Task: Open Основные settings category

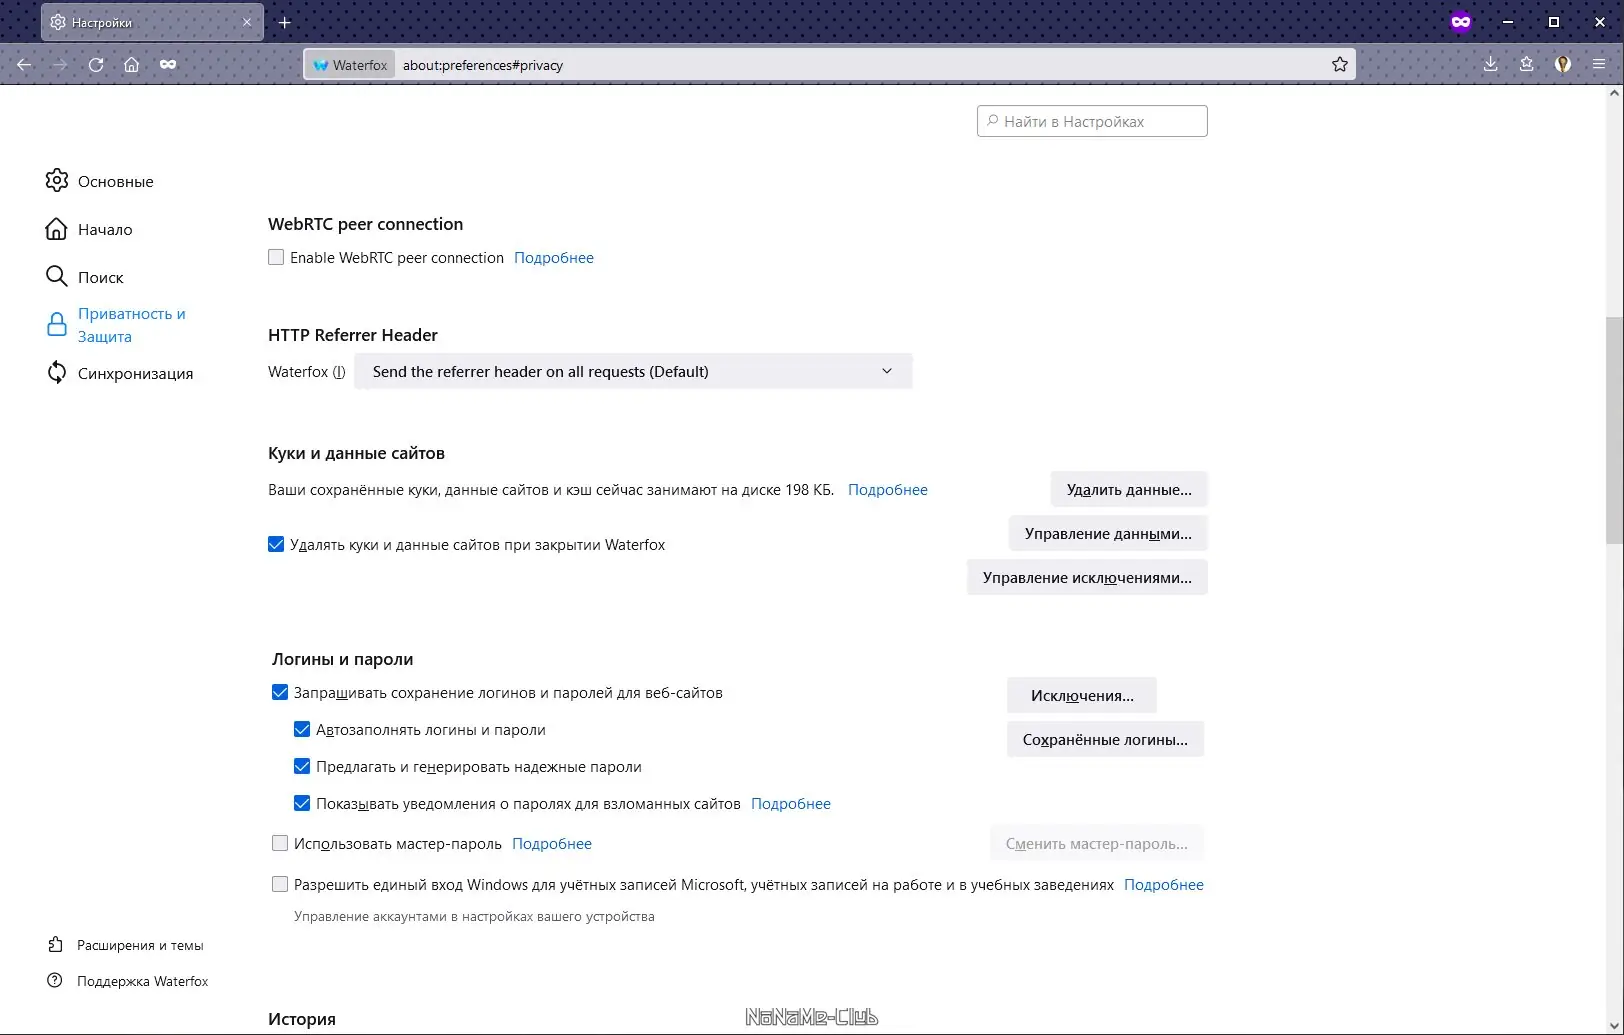Action: (x=100, y=181)
